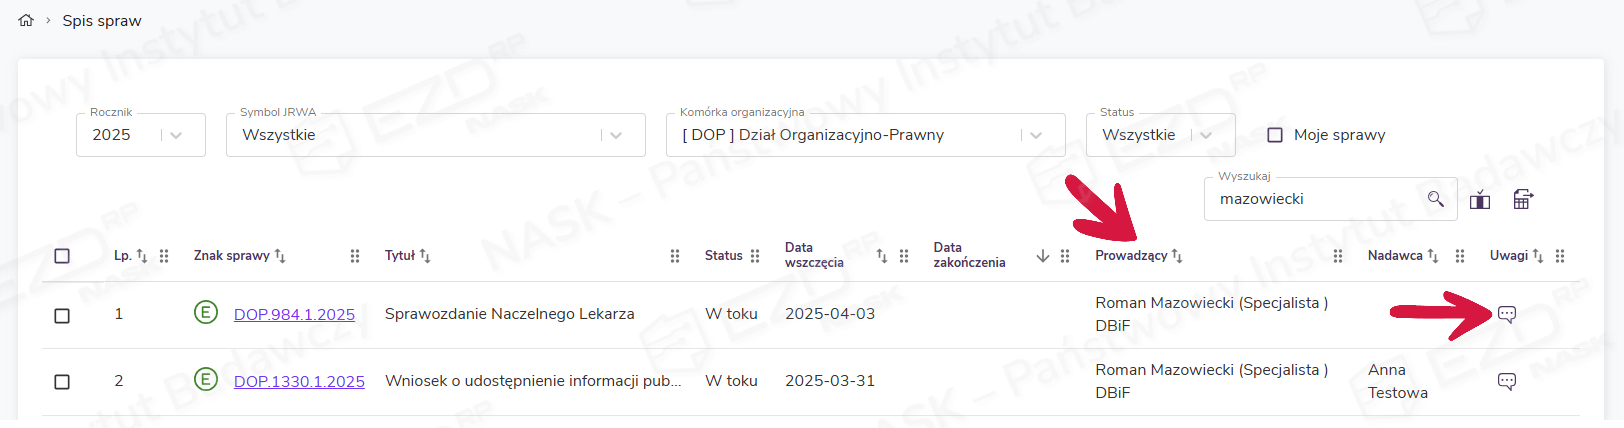Toggle the select-all rows checkbox

pyautogui.click(x=62, y=256)
